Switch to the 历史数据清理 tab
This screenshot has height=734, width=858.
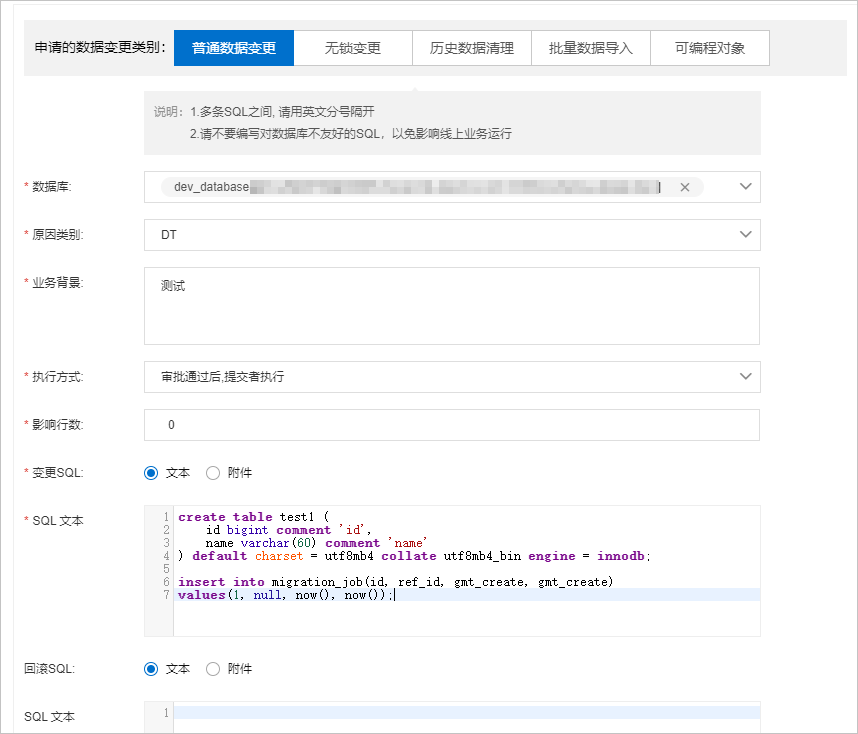472,48
